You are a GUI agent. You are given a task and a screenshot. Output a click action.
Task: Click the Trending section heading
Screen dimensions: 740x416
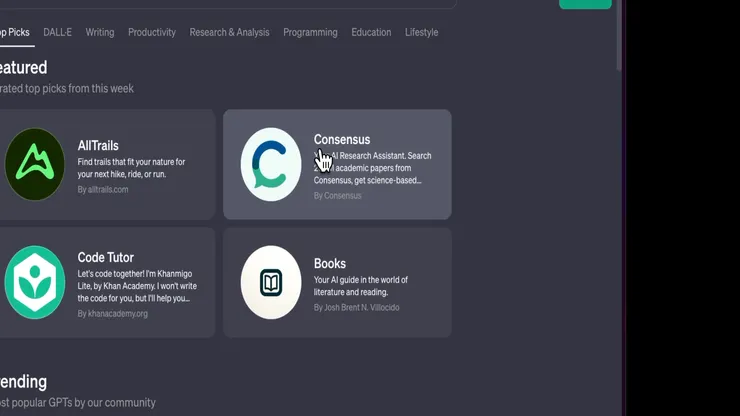point(24,382)
